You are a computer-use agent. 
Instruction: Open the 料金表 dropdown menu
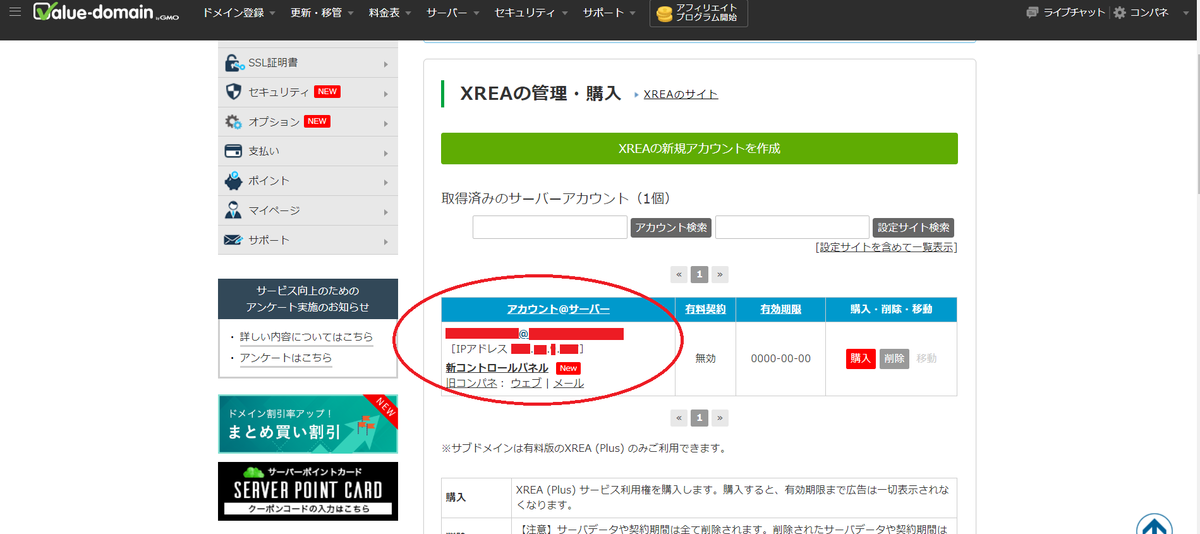coord(391,13)
